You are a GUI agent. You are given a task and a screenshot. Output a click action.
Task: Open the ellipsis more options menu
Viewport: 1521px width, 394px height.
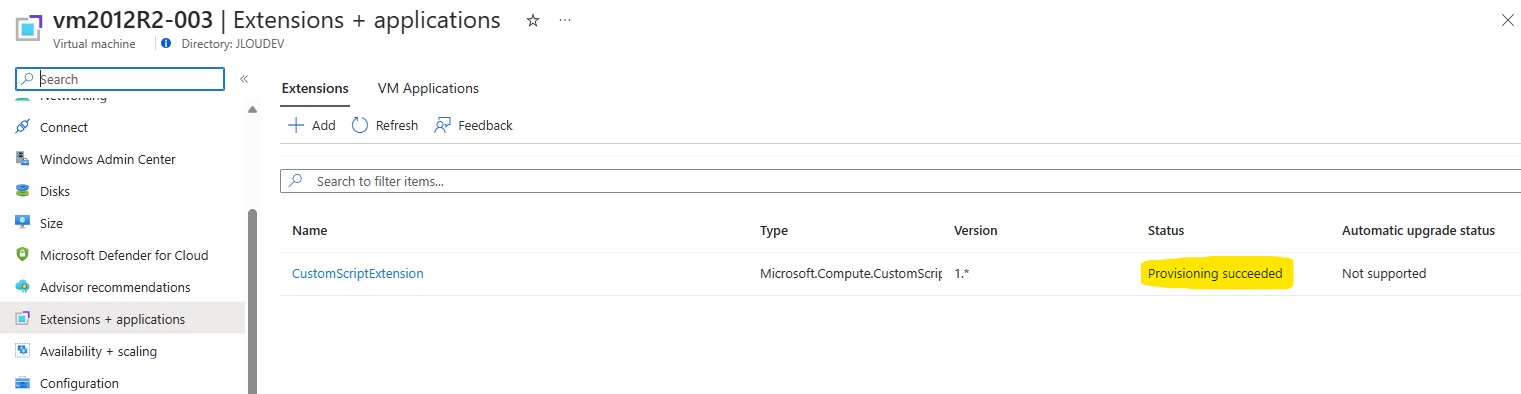566,20
